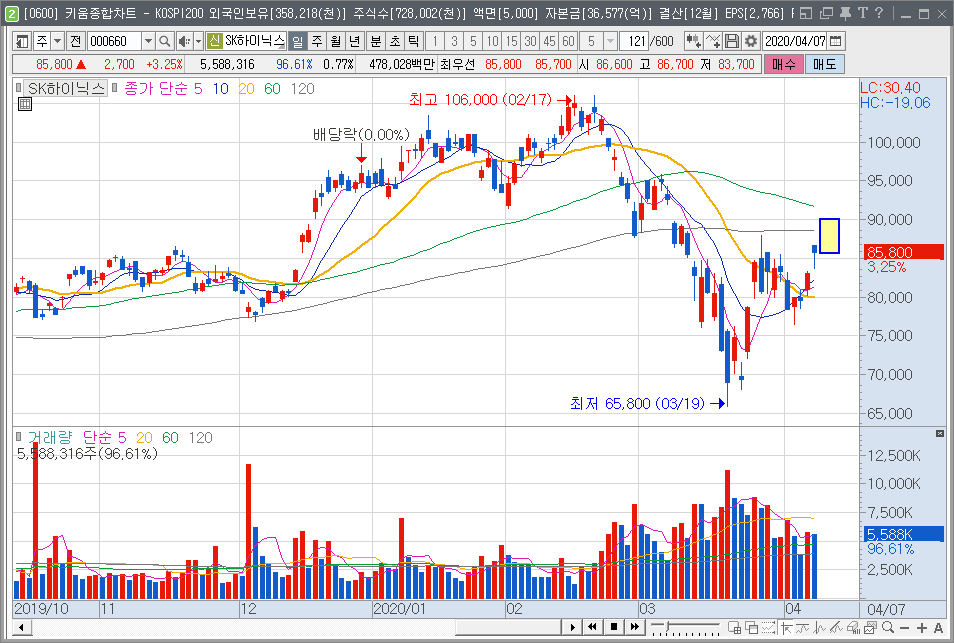
Task: Zoom out chart with minus icon
Action: tap(905, 628)
